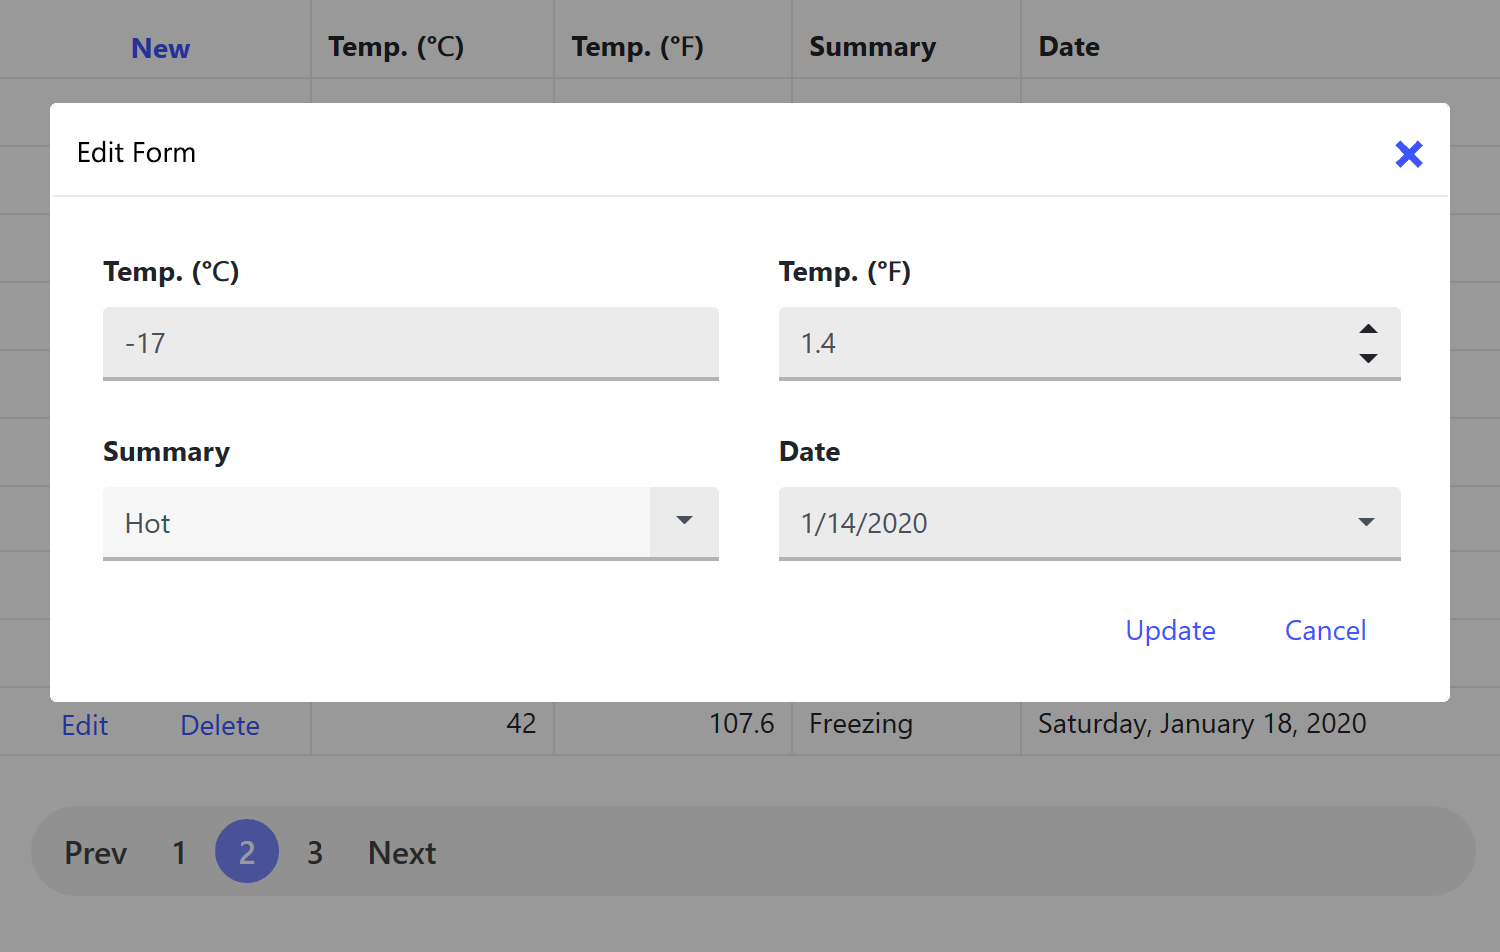Expand the Date picker dropdown arrow
Viewport: 1500px width, 952px height.
[1366, 522]
